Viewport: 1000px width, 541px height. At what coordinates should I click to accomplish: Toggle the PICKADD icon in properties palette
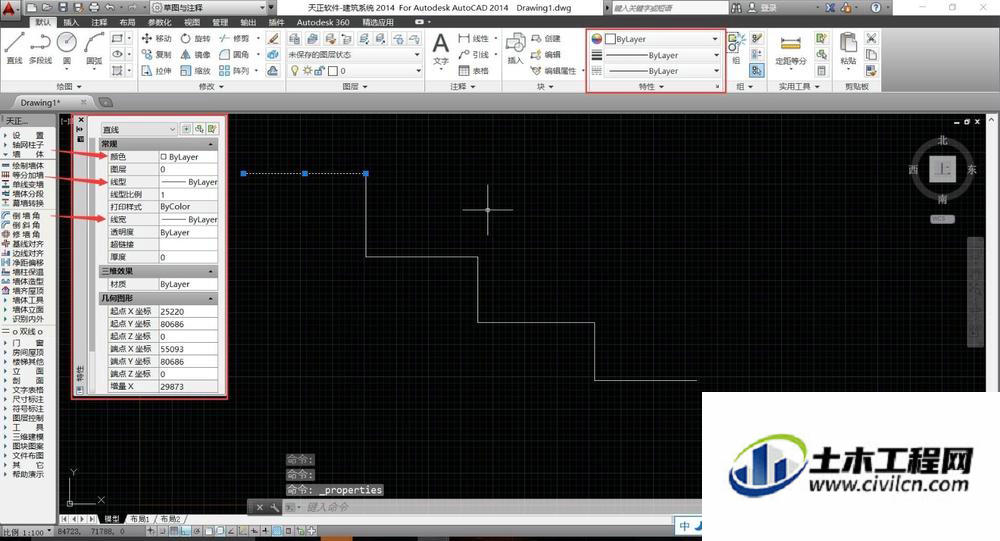click(x=186, y=129)
